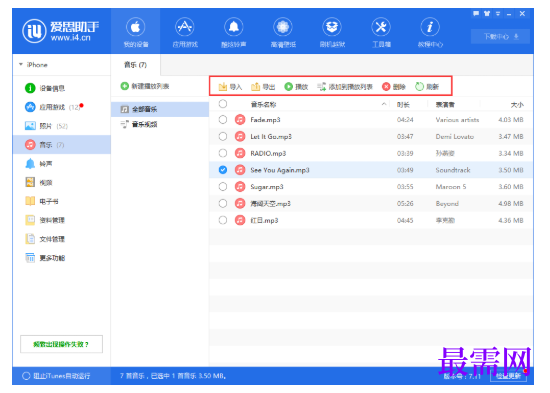Select 更多功能 more functions in sidebar
Image resolution: width=550 pixels, height=393 pixels.
62,258
